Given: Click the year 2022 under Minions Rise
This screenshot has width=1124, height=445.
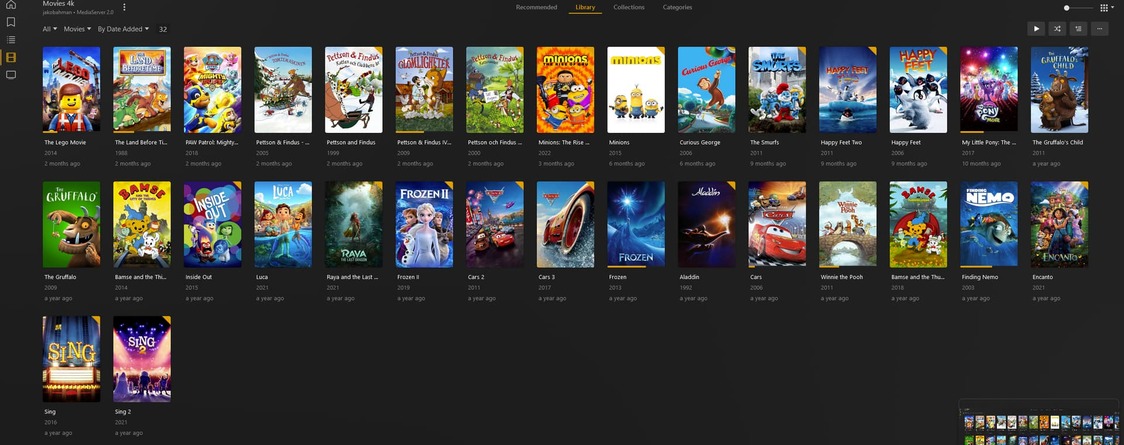Looking at the screenshot, I should (x=545, y=153).
